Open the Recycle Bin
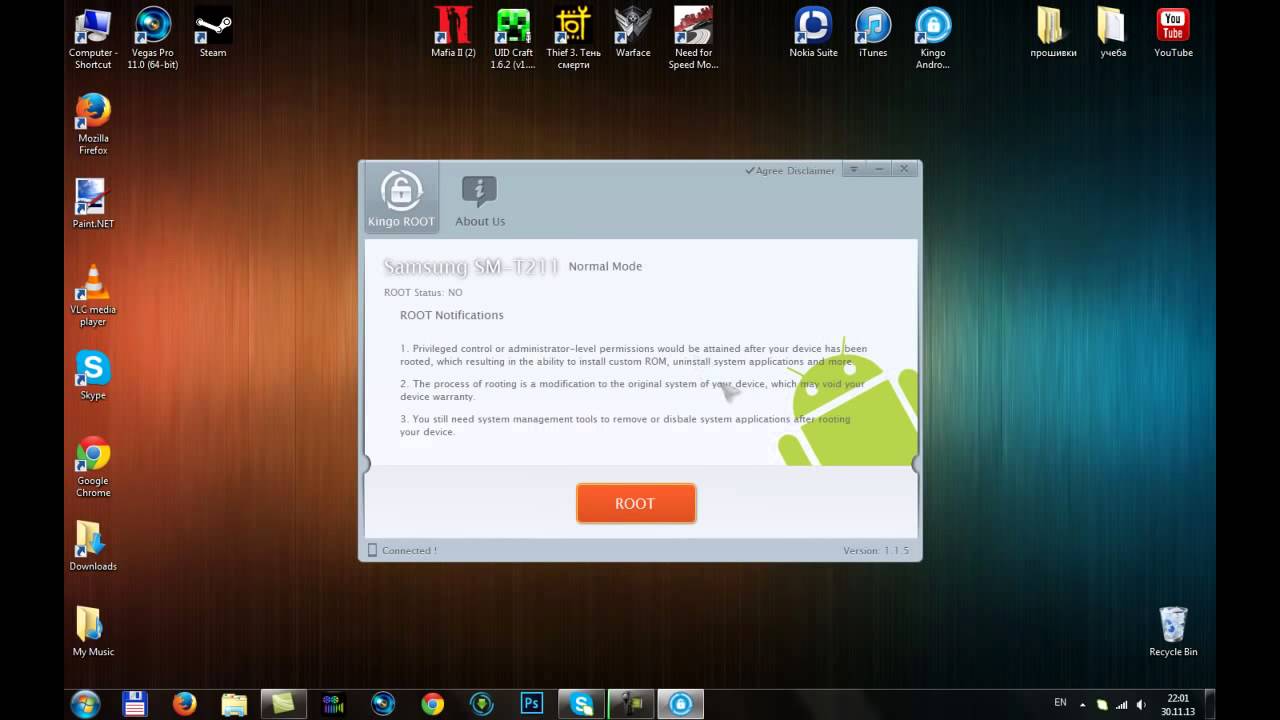Screen dimensions: 1280x720 point(1173,632)
